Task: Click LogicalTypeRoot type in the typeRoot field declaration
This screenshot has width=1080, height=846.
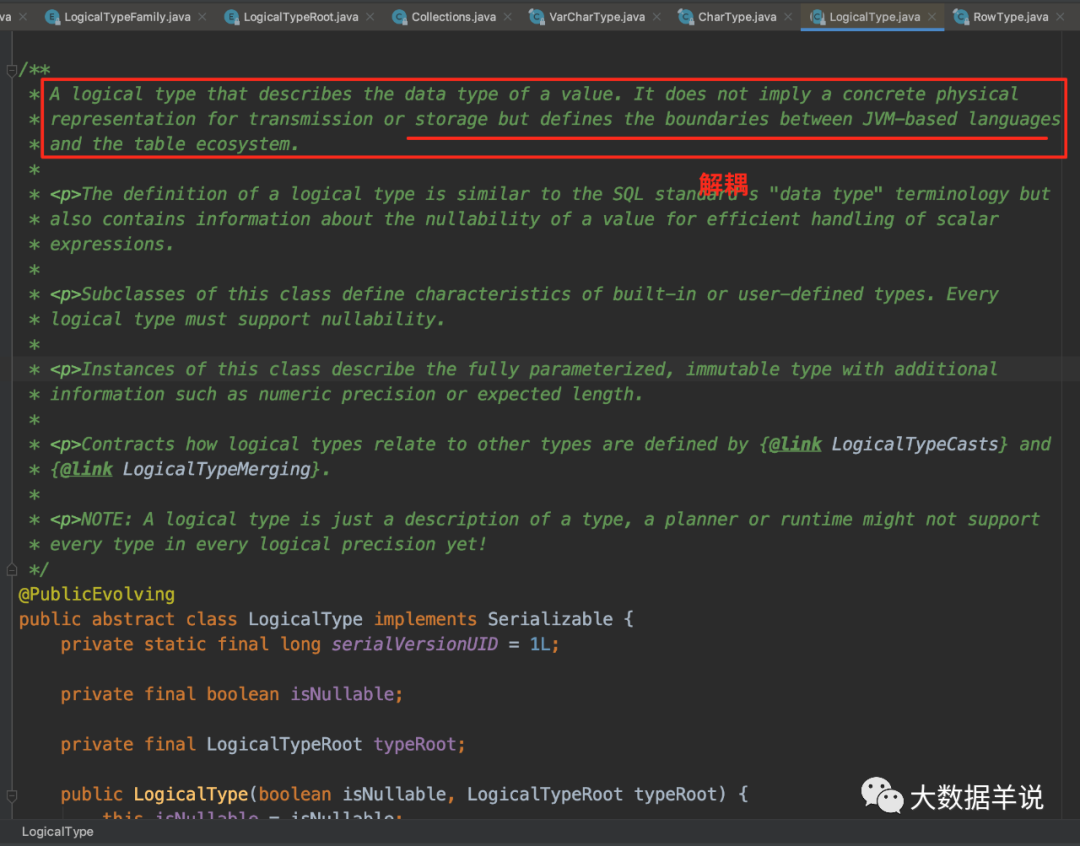Action: tap(284, 744)
